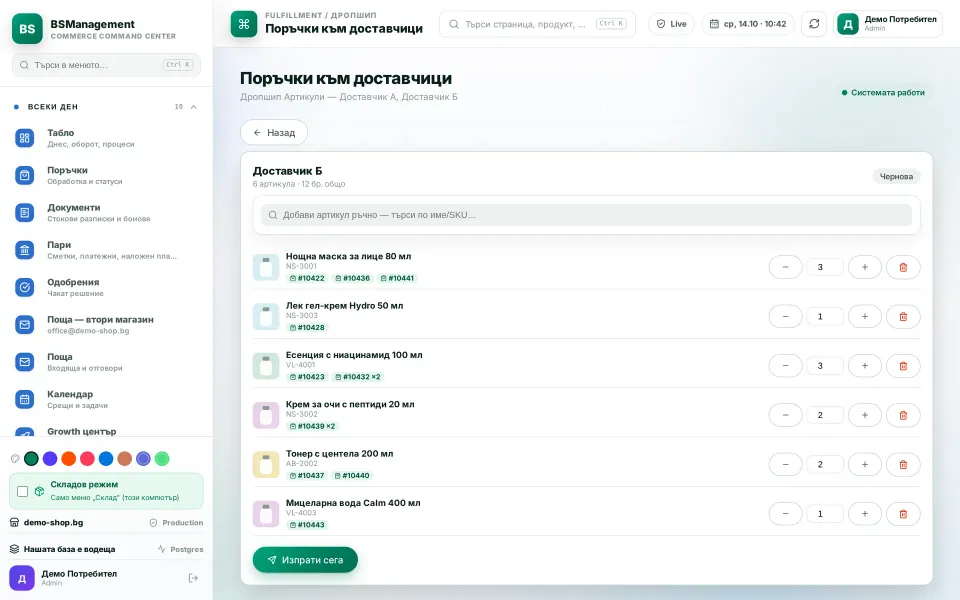Open order tag #10428
This screenshot has height=600, width=960.
307,328
